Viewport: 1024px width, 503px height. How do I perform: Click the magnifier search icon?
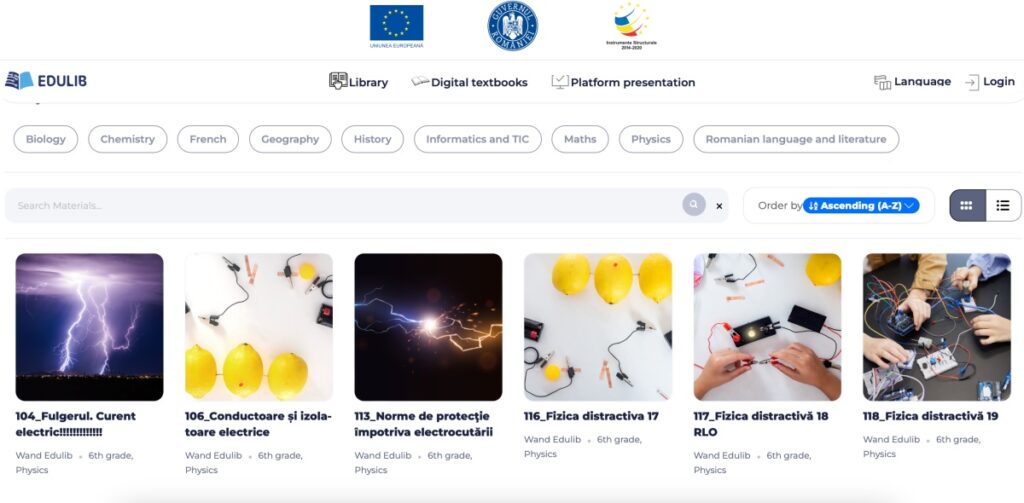[694, 205]
